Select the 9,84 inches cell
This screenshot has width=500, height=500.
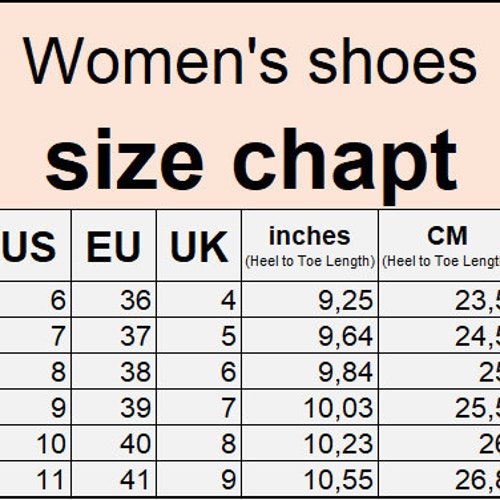[310, 372]
